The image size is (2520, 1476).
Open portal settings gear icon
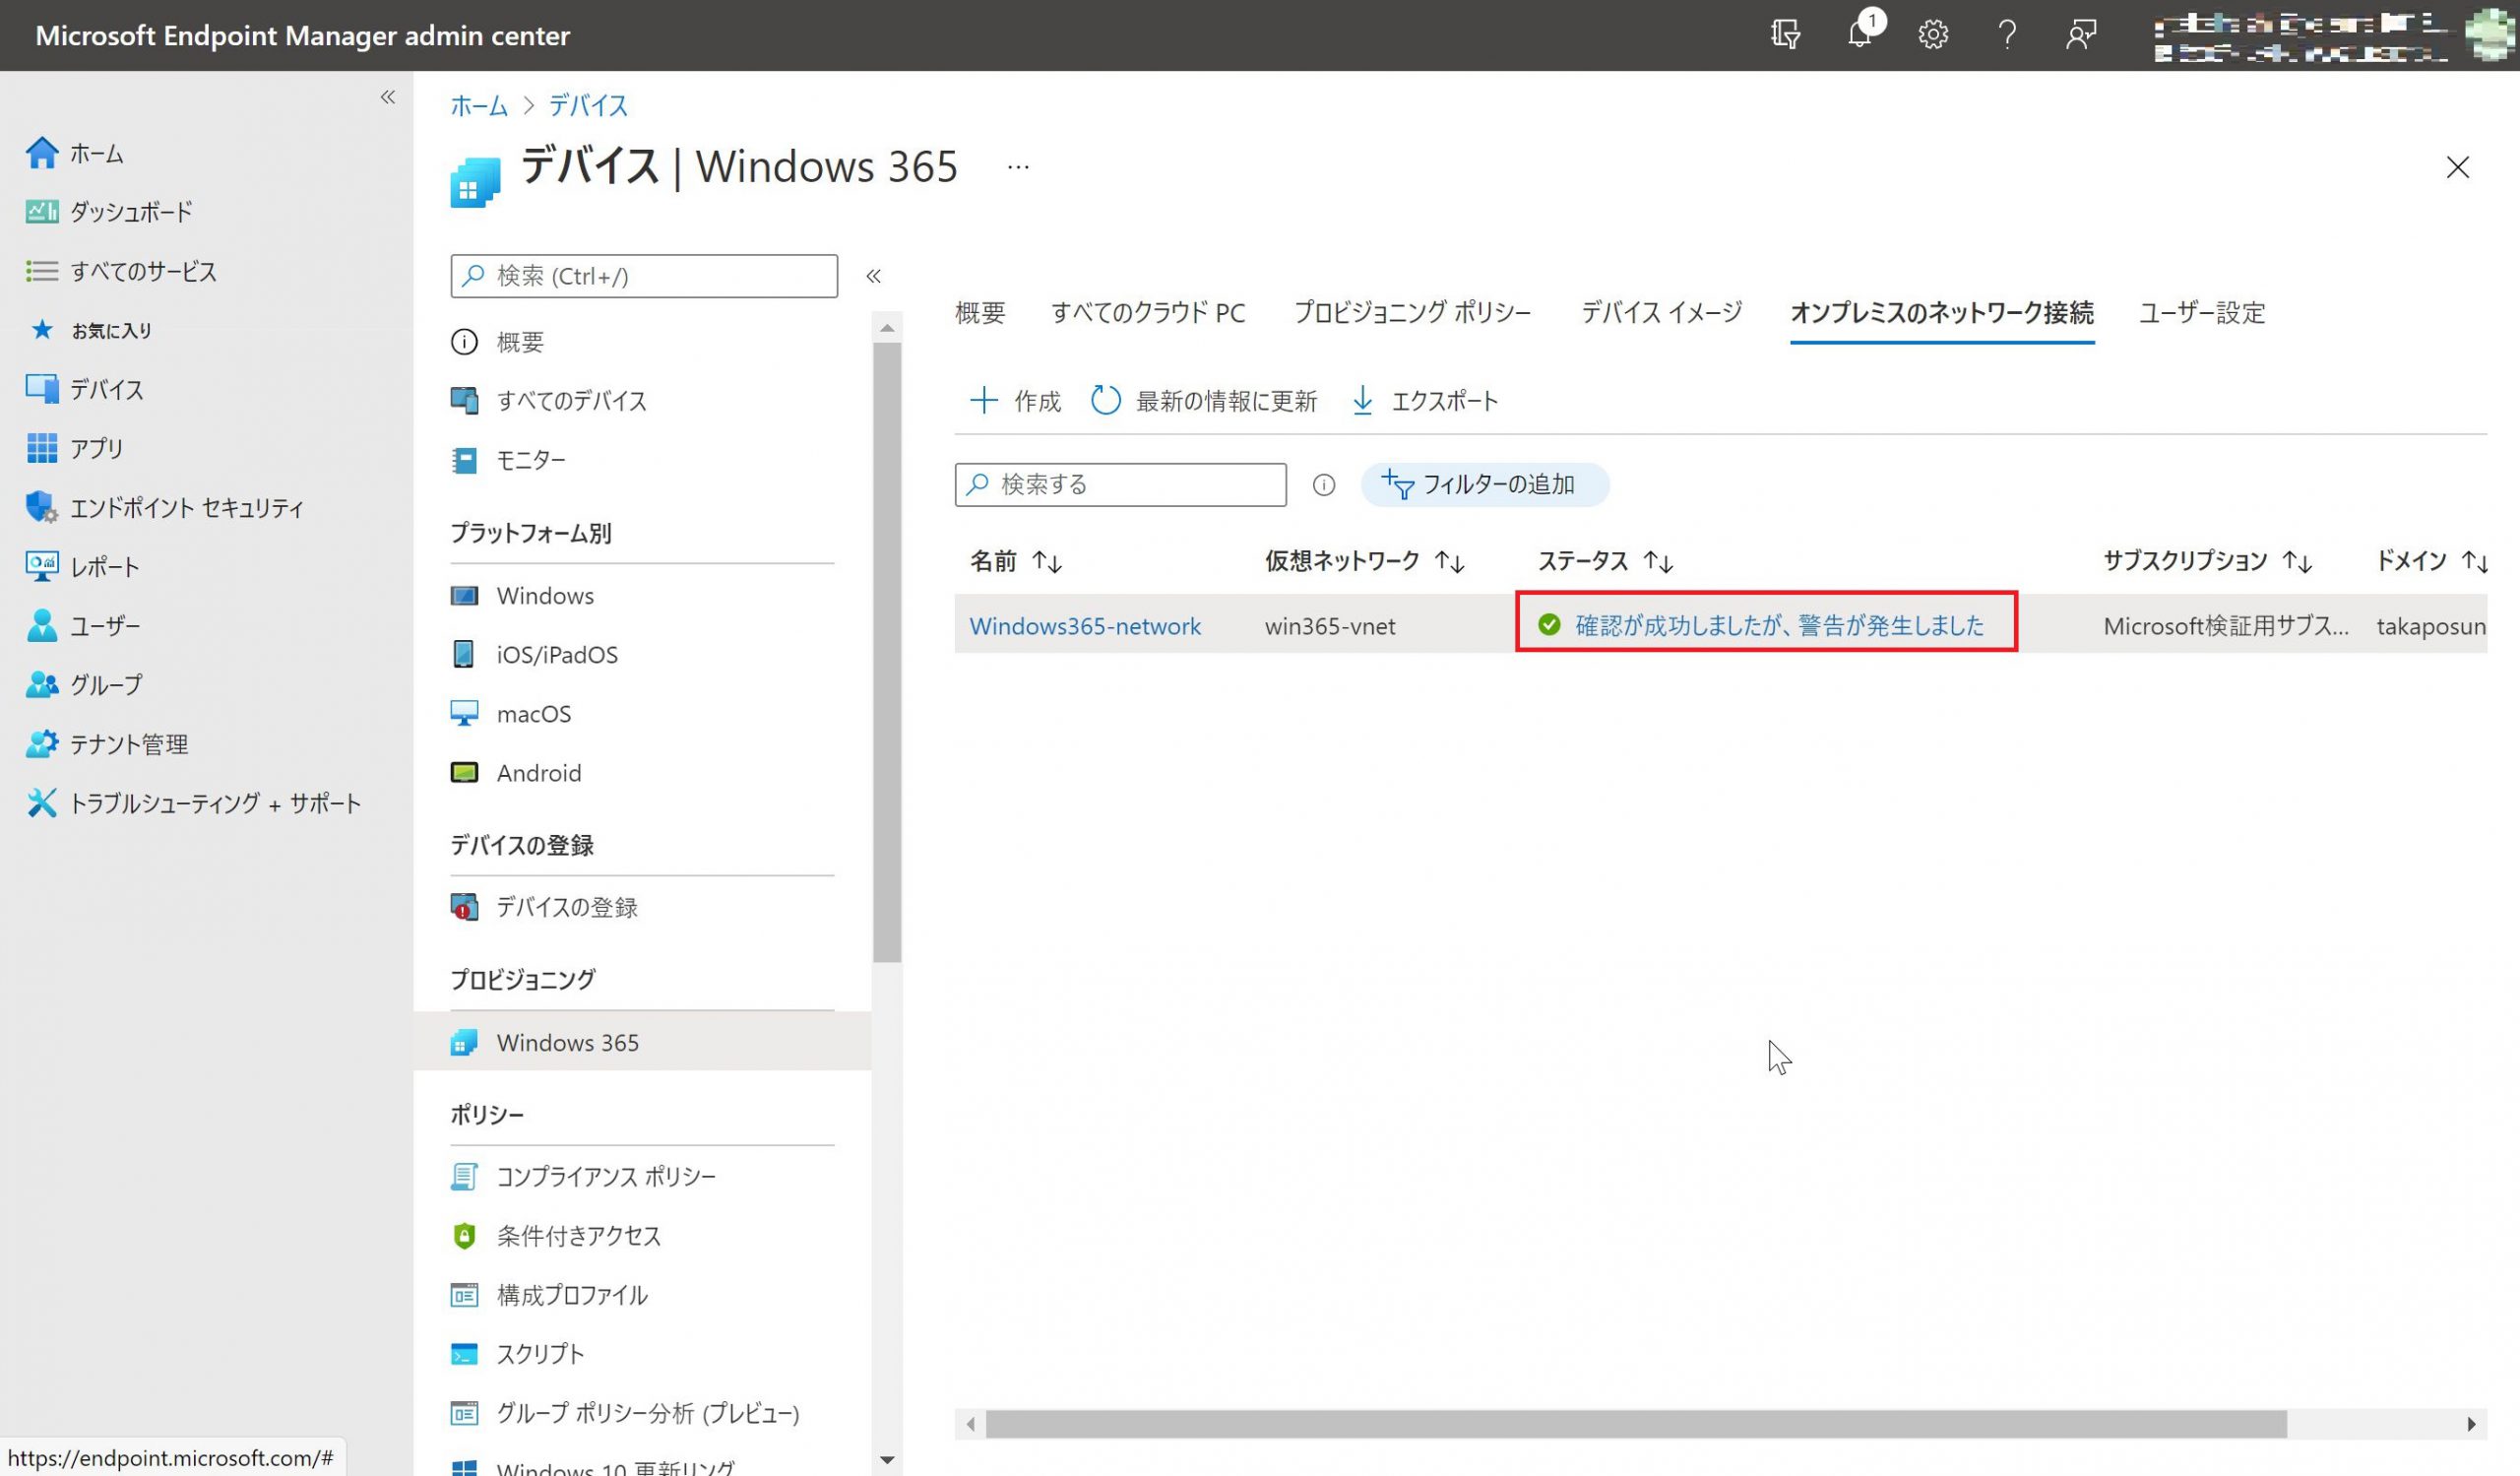click(x=1933, y=35)
